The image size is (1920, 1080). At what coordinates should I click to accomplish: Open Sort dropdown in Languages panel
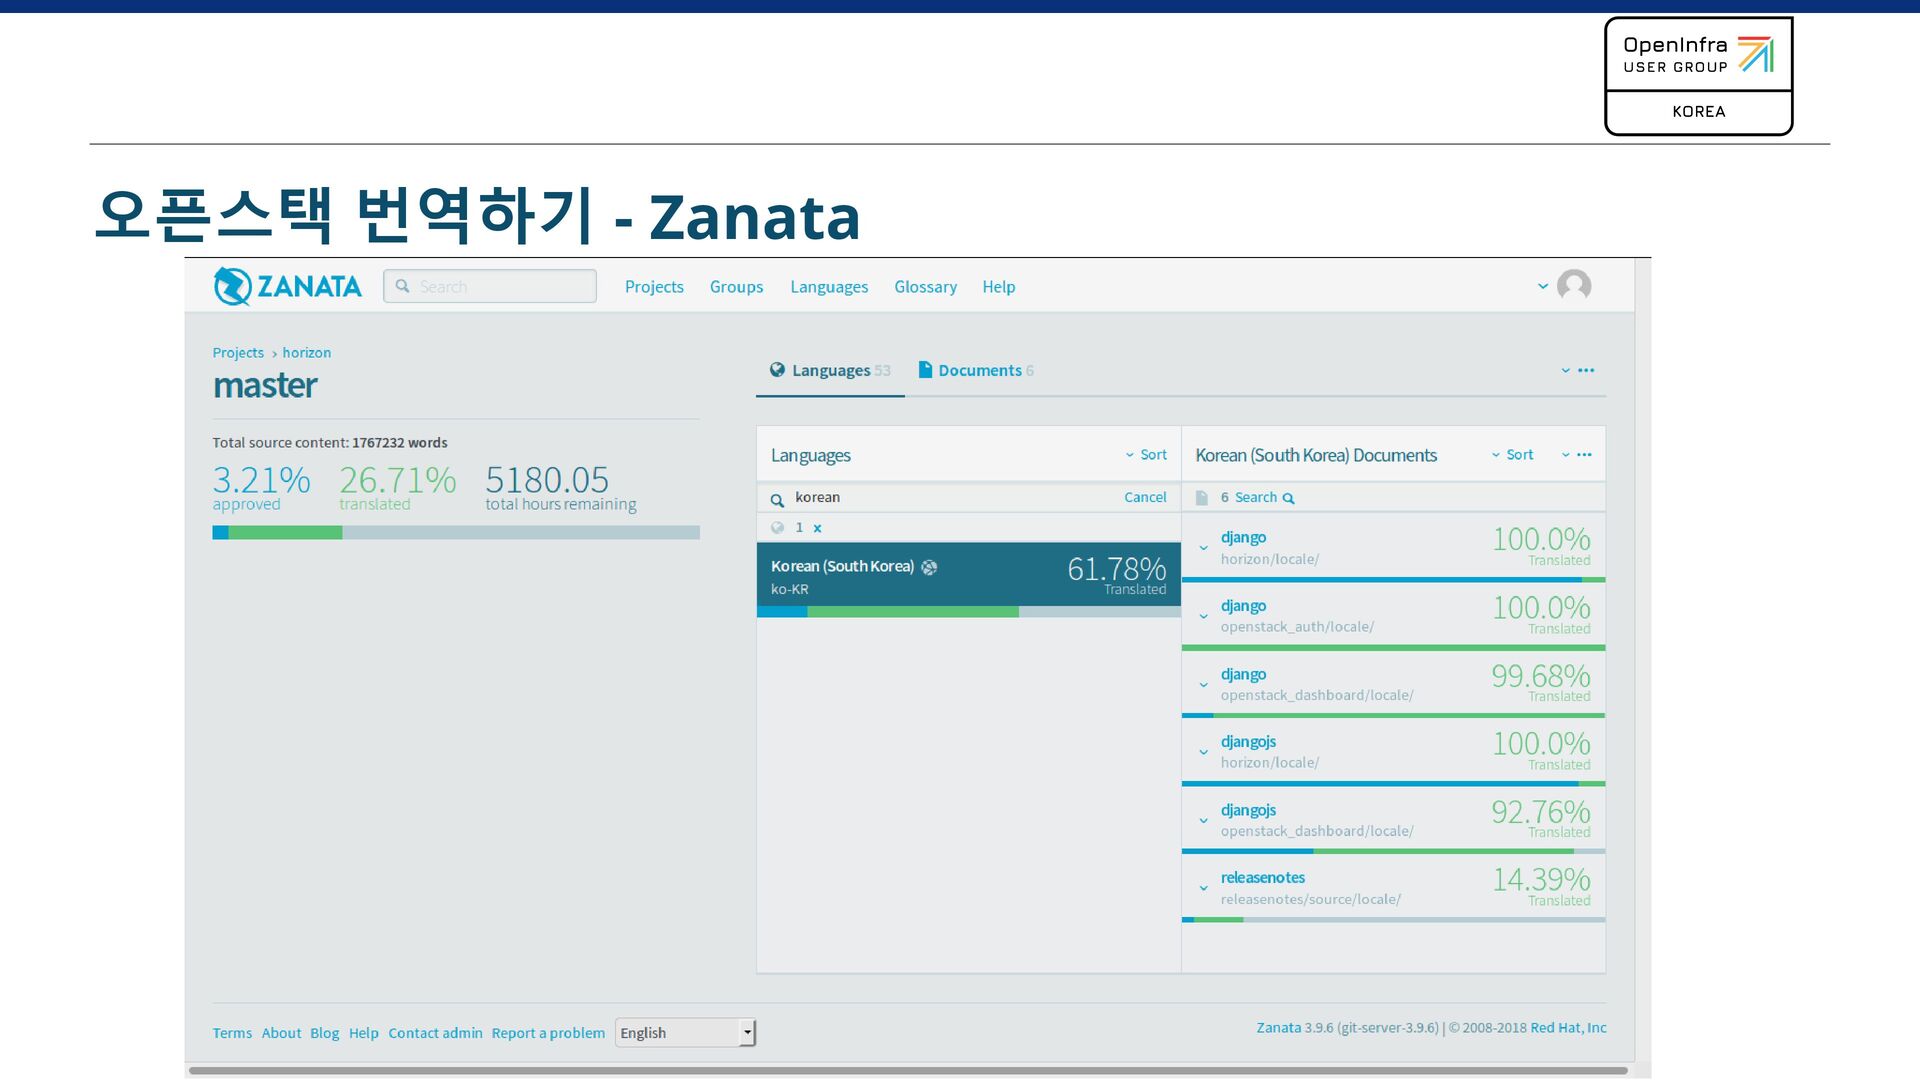tap(1146, 455)
